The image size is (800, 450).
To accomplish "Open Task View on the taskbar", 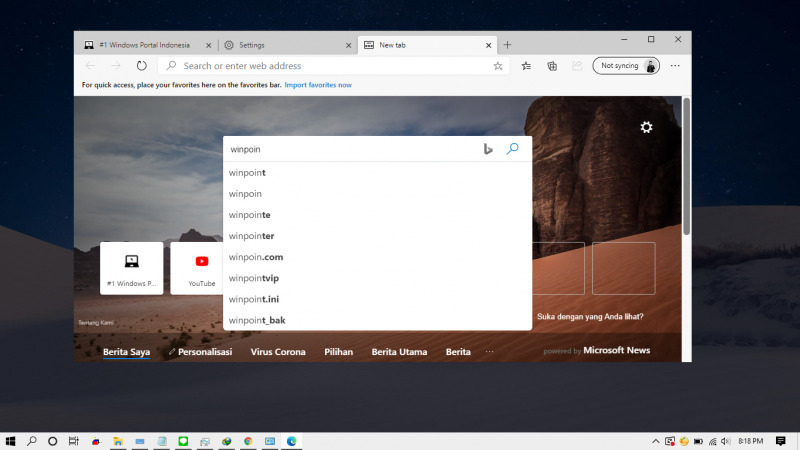I will pos(74,441).
